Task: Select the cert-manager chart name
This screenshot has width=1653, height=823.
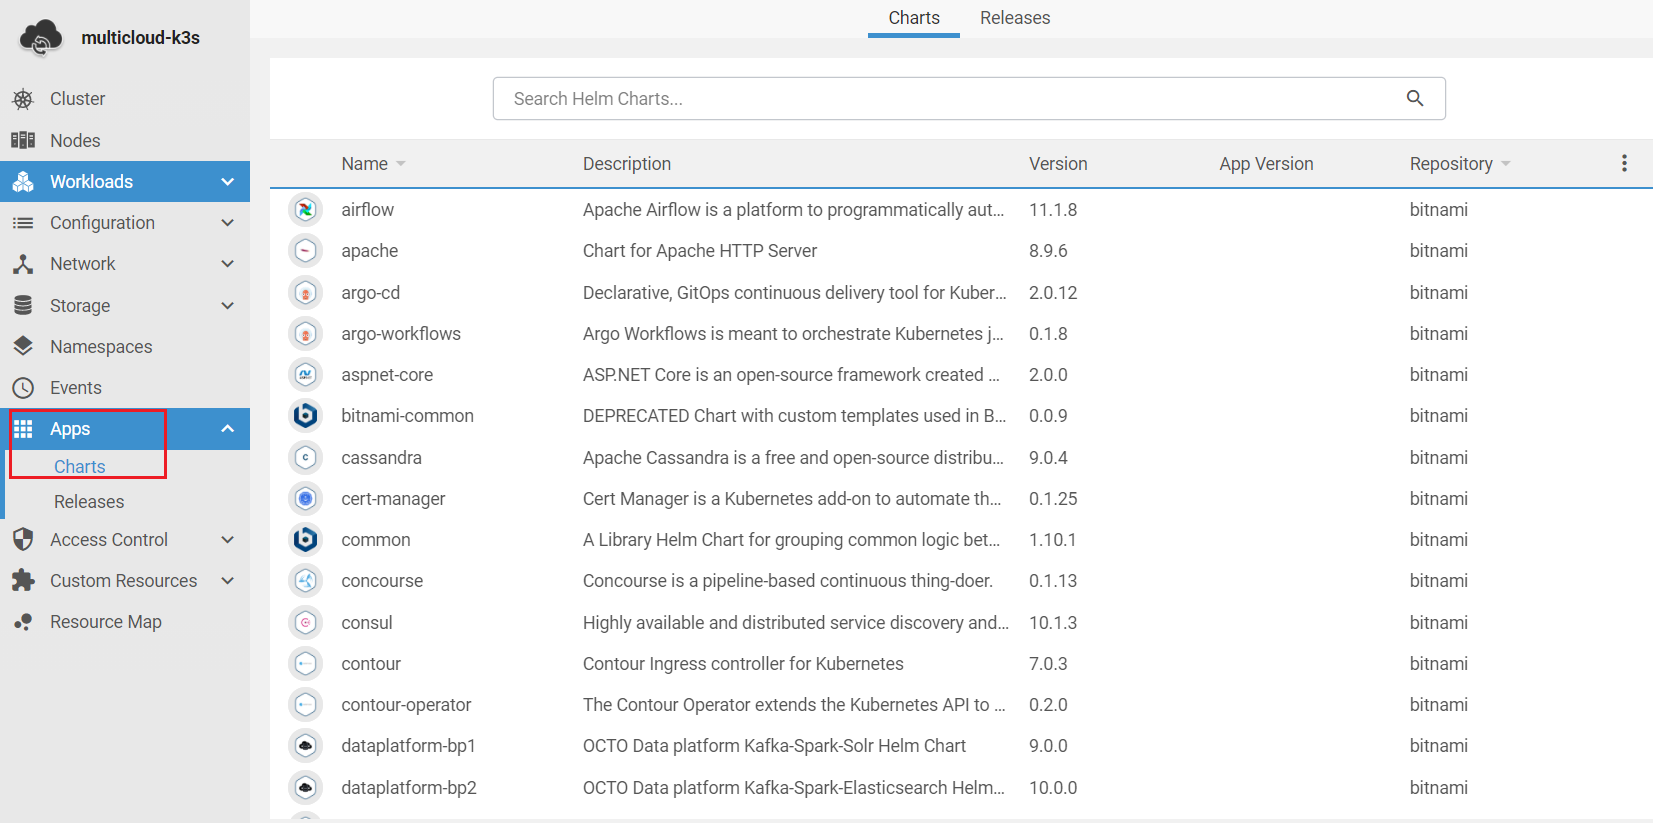Action: 393,499
